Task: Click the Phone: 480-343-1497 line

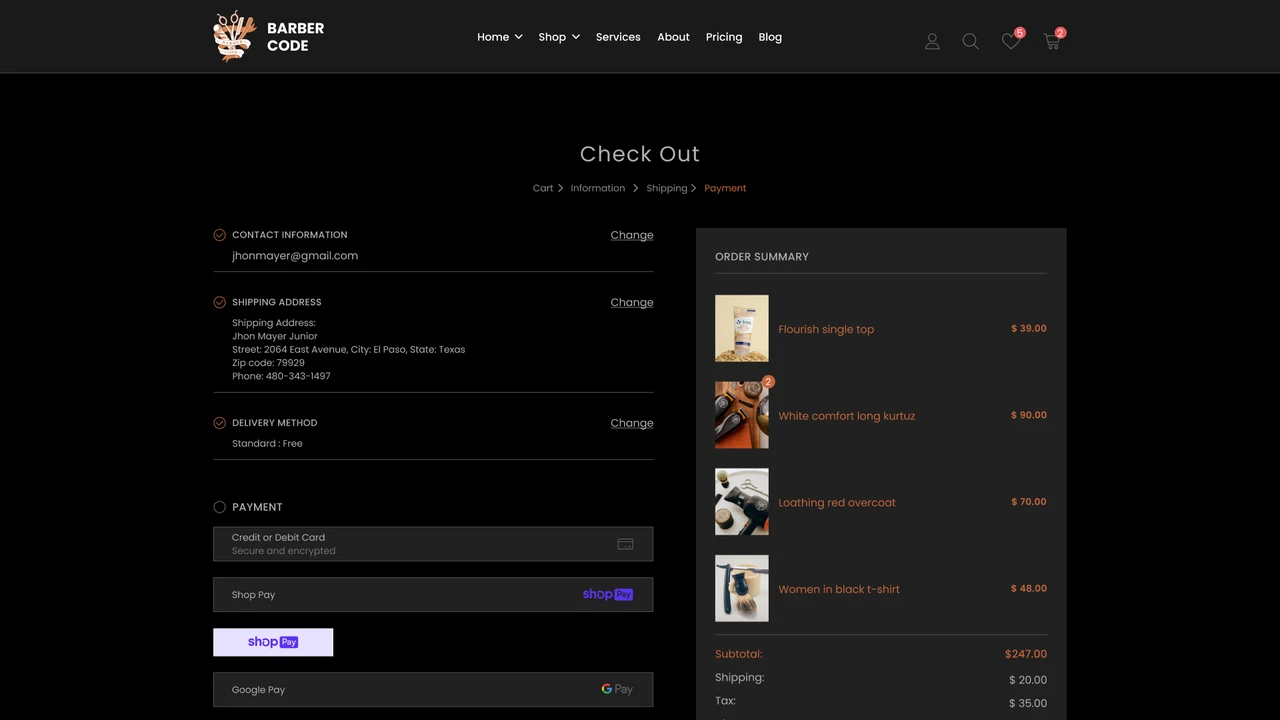Action: click(281, 376)
